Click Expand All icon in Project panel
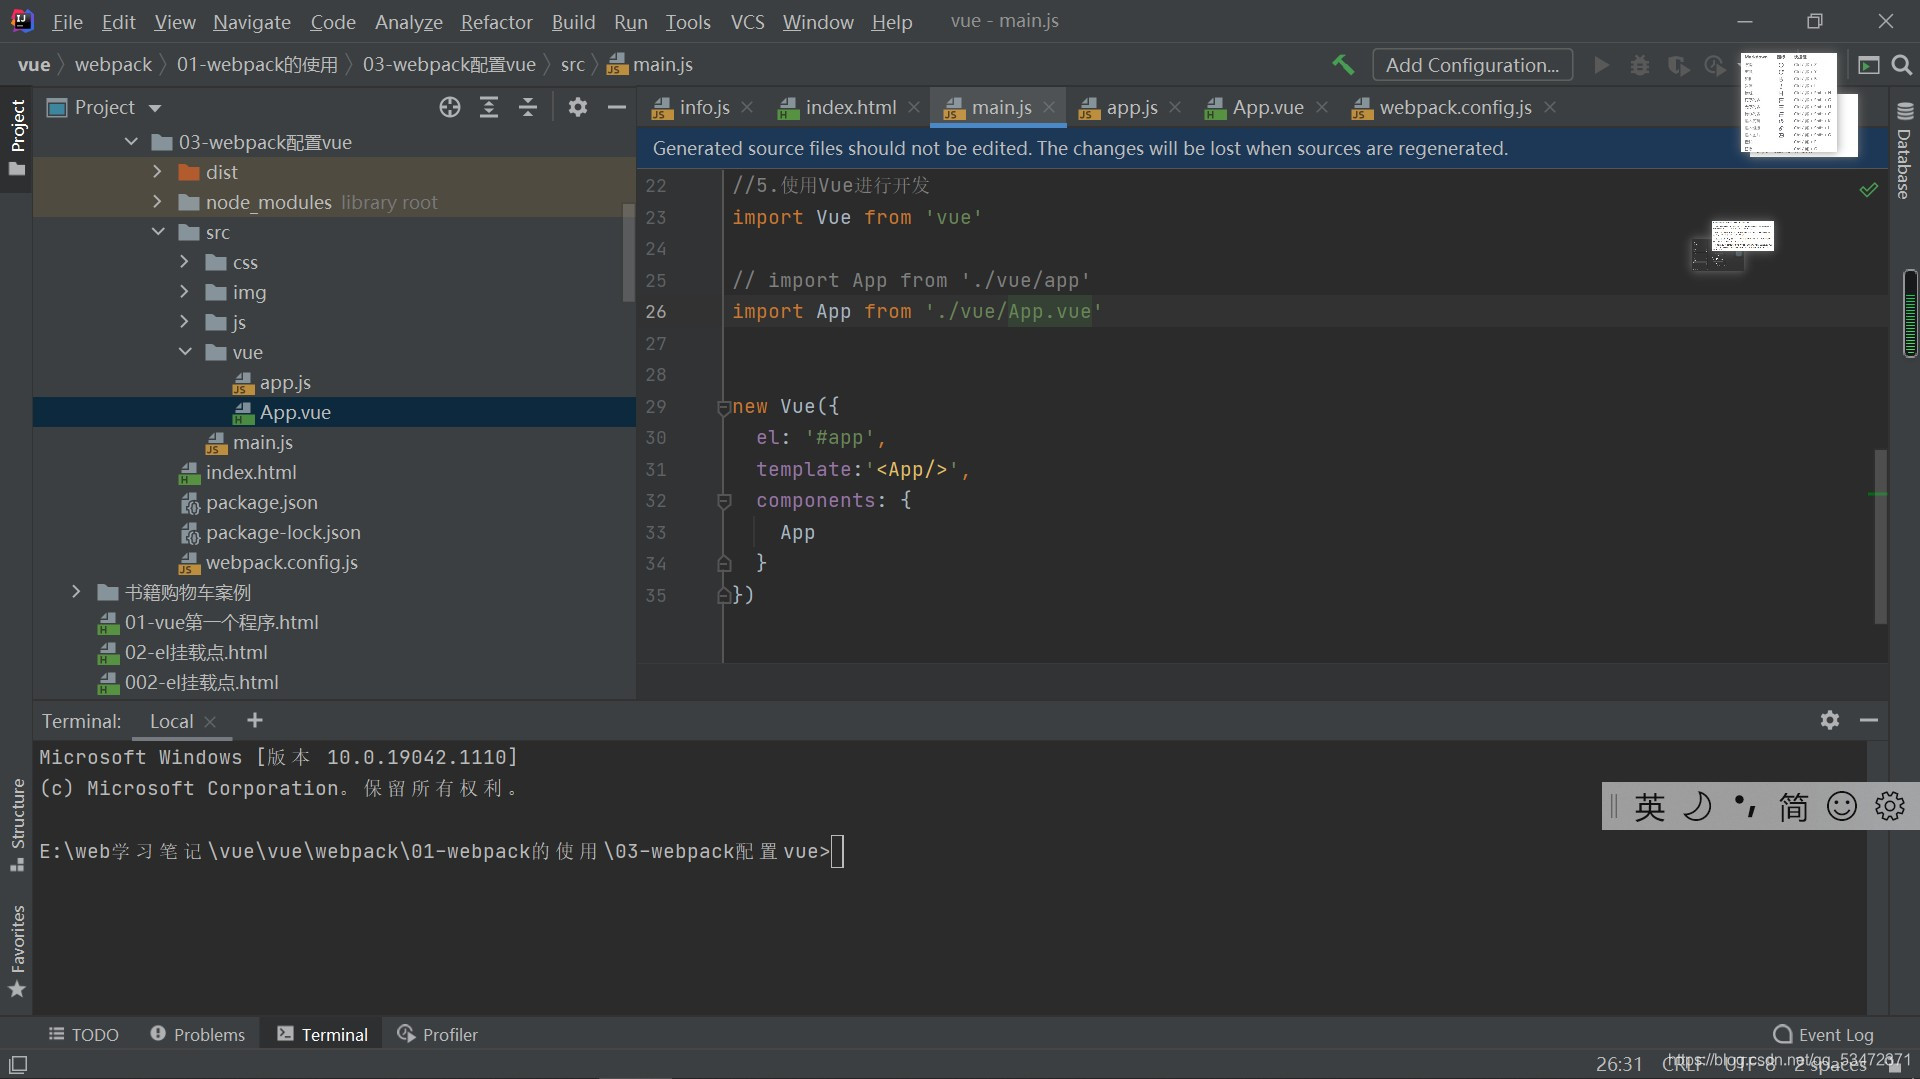The image size is (1920, 1079). pyautogui.click(x=489, y=107)
